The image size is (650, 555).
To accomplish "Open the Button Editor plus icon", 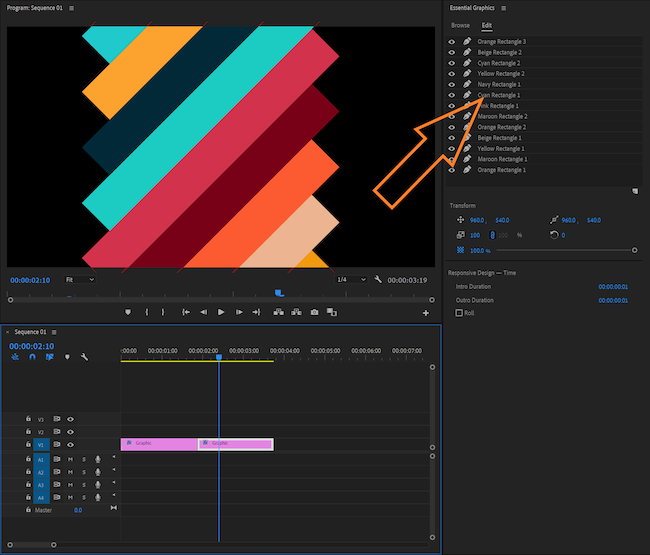I will tap(426, 313).
